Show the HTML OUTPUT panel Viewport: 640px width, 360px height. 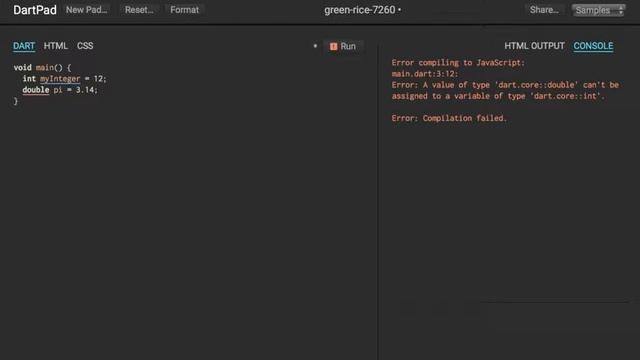pyautogui.click(x=534, y=46)
